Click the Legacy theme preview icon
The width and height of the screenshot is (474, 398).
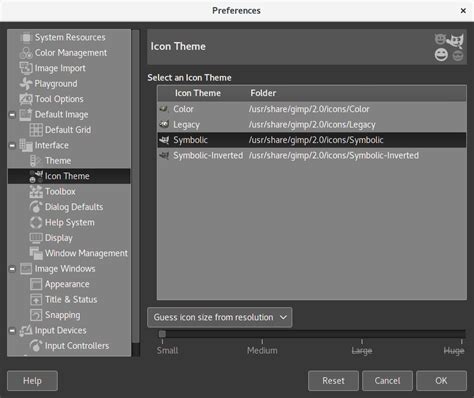pyautogui.click(x=164, y=124)
